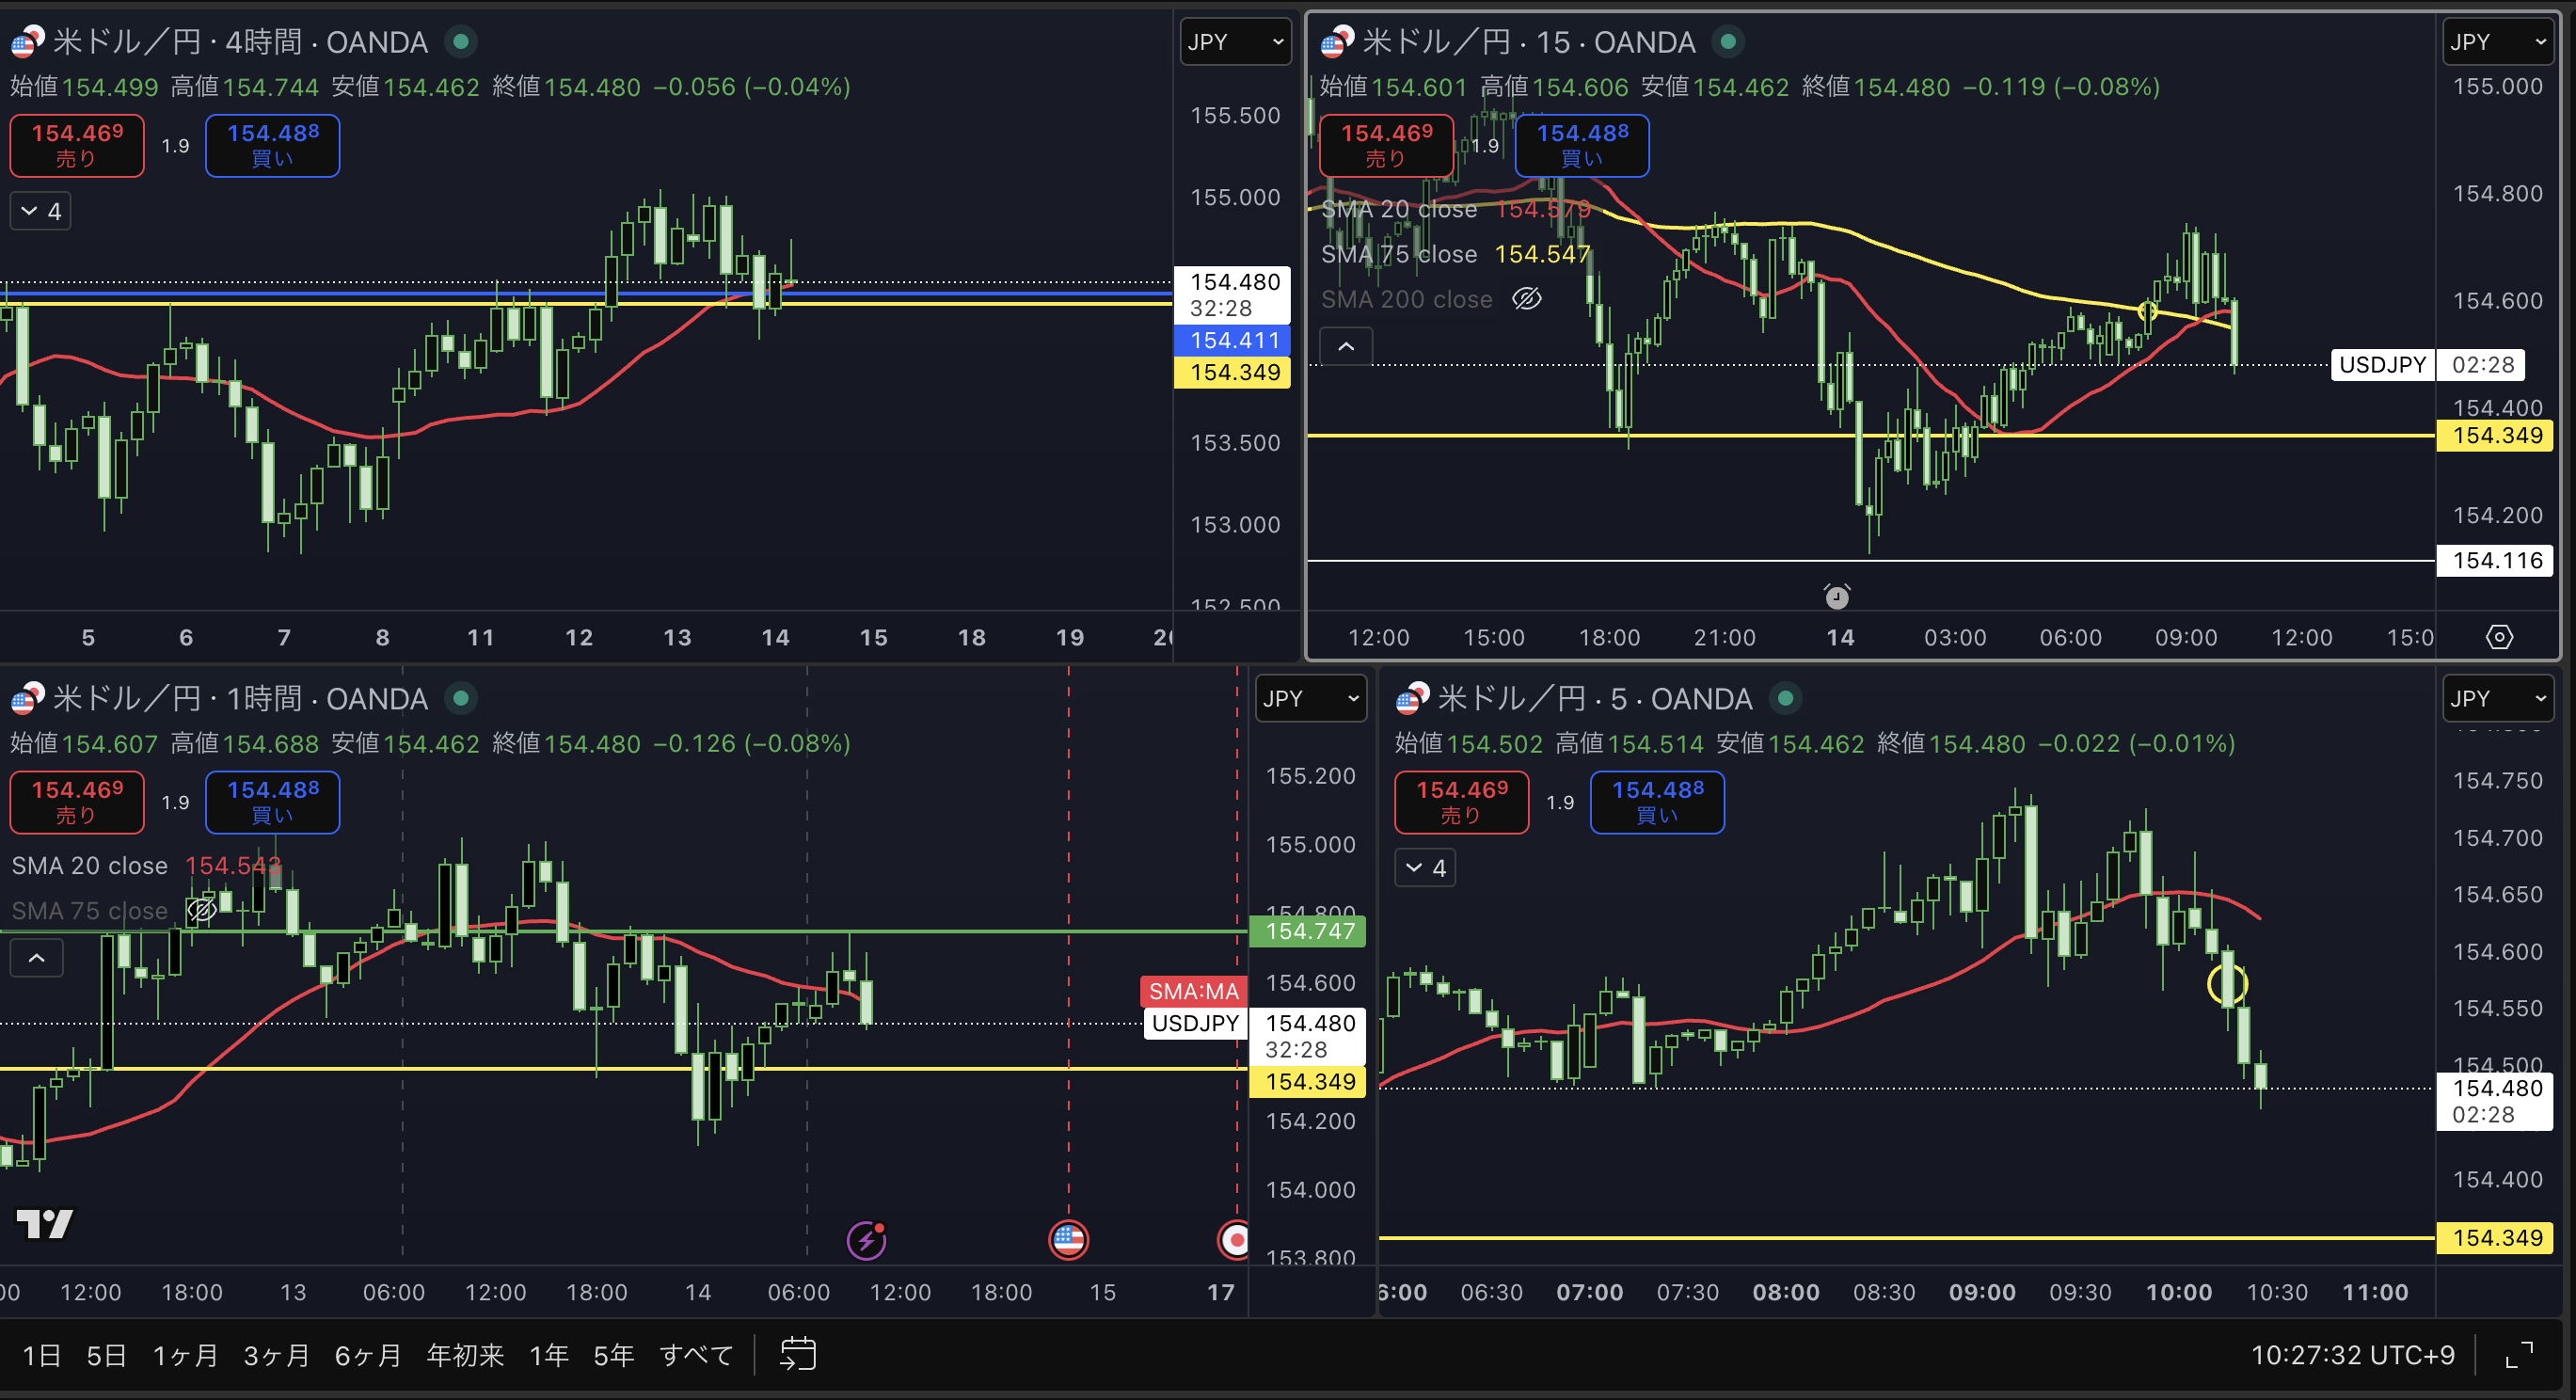
Task: Open the go-to-date calendar icon
Action: tap(797, 1355)
